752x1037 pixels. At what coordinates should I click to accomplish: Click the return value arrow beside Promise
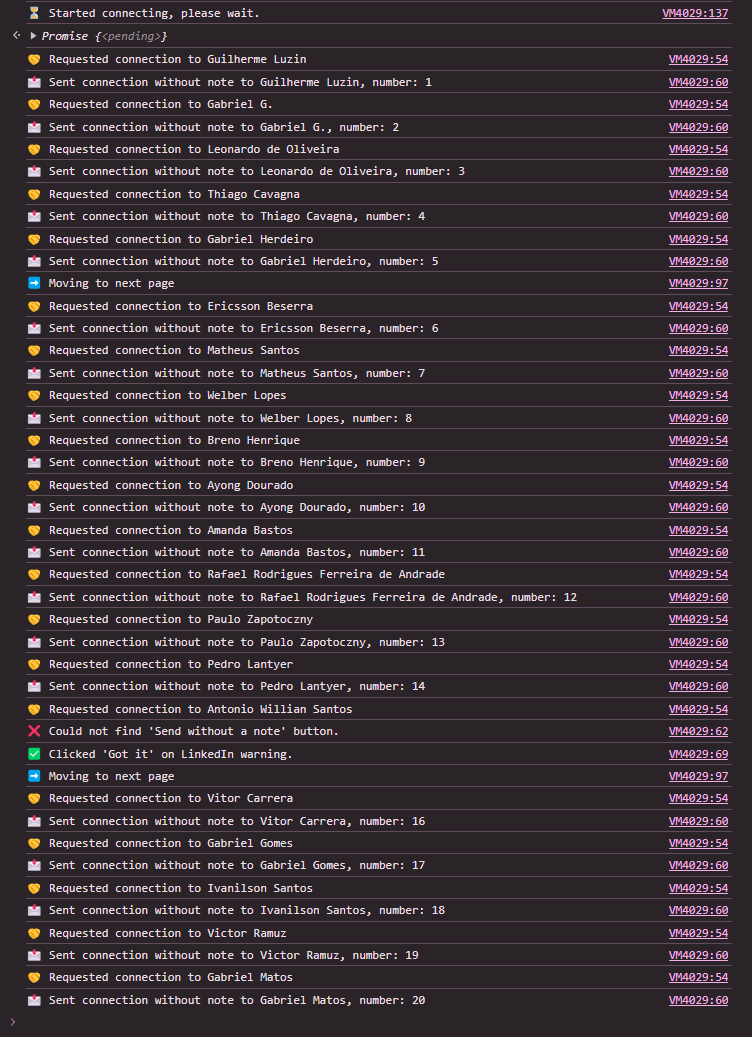(x=17, y=36)
